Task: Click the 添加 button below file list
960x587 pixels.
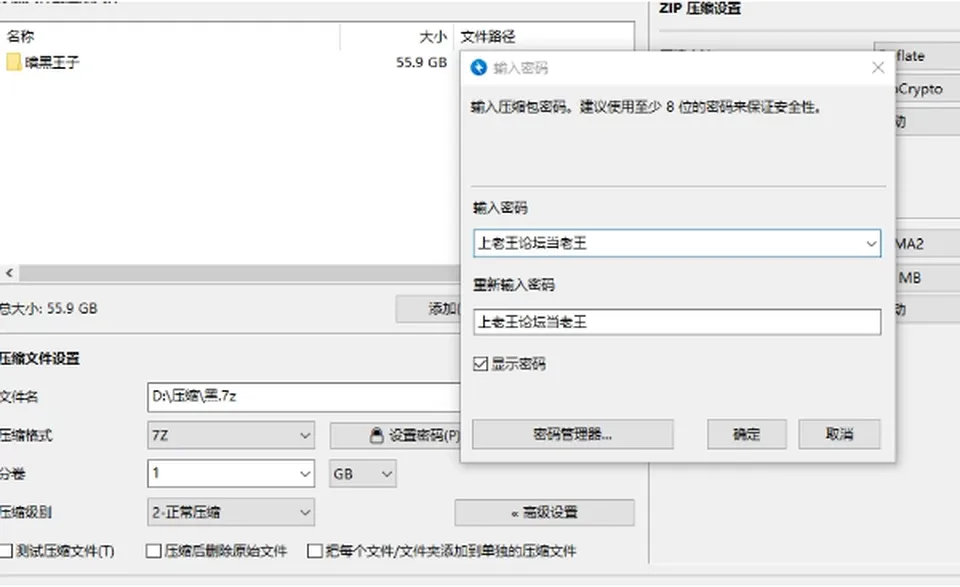Action: 428,308
